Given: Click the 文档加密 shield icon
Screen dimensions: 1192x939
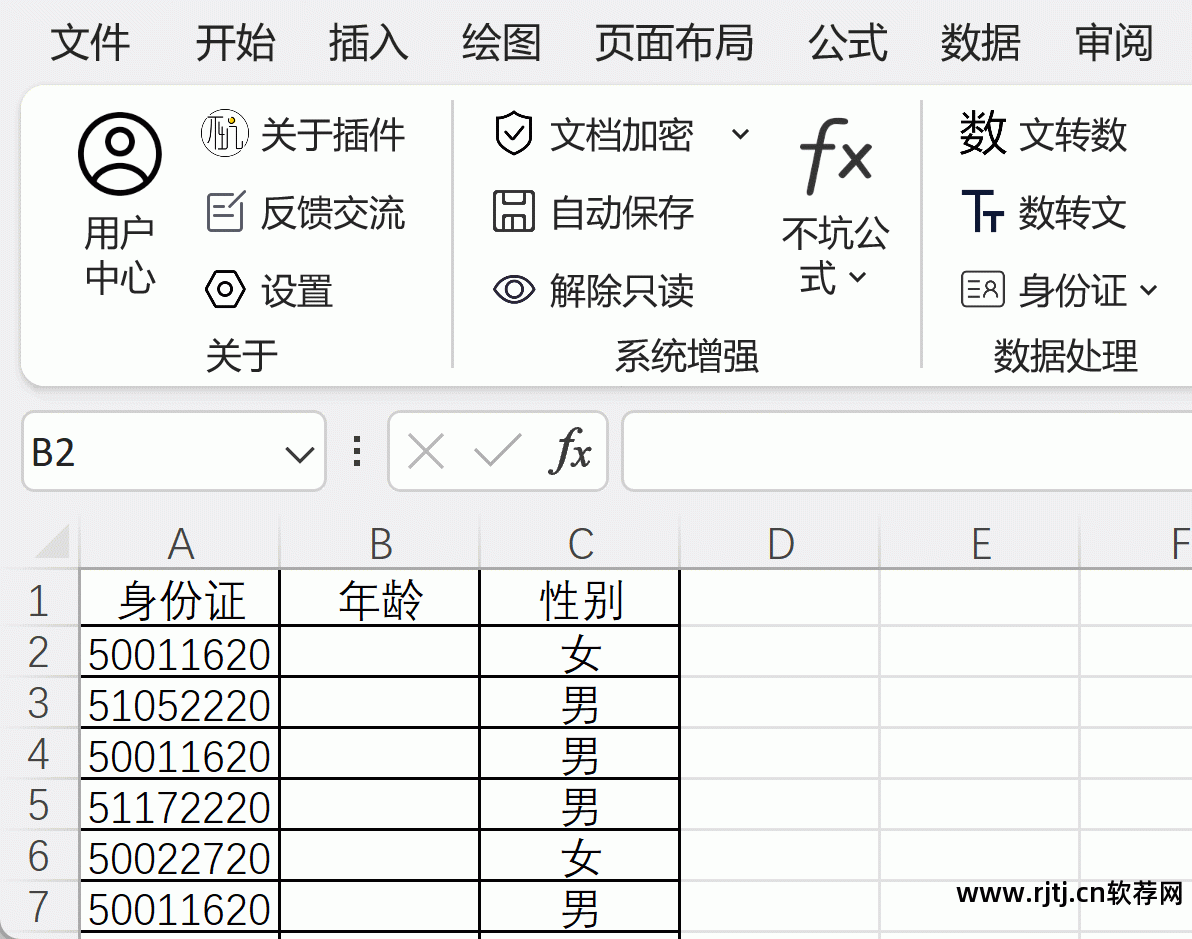Looking at the screenshot, I should click(x=514, y=133).
